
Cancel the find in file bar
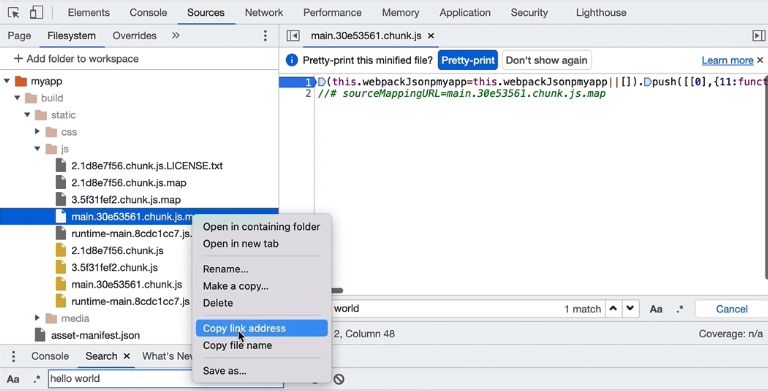(x=731, y=309)
